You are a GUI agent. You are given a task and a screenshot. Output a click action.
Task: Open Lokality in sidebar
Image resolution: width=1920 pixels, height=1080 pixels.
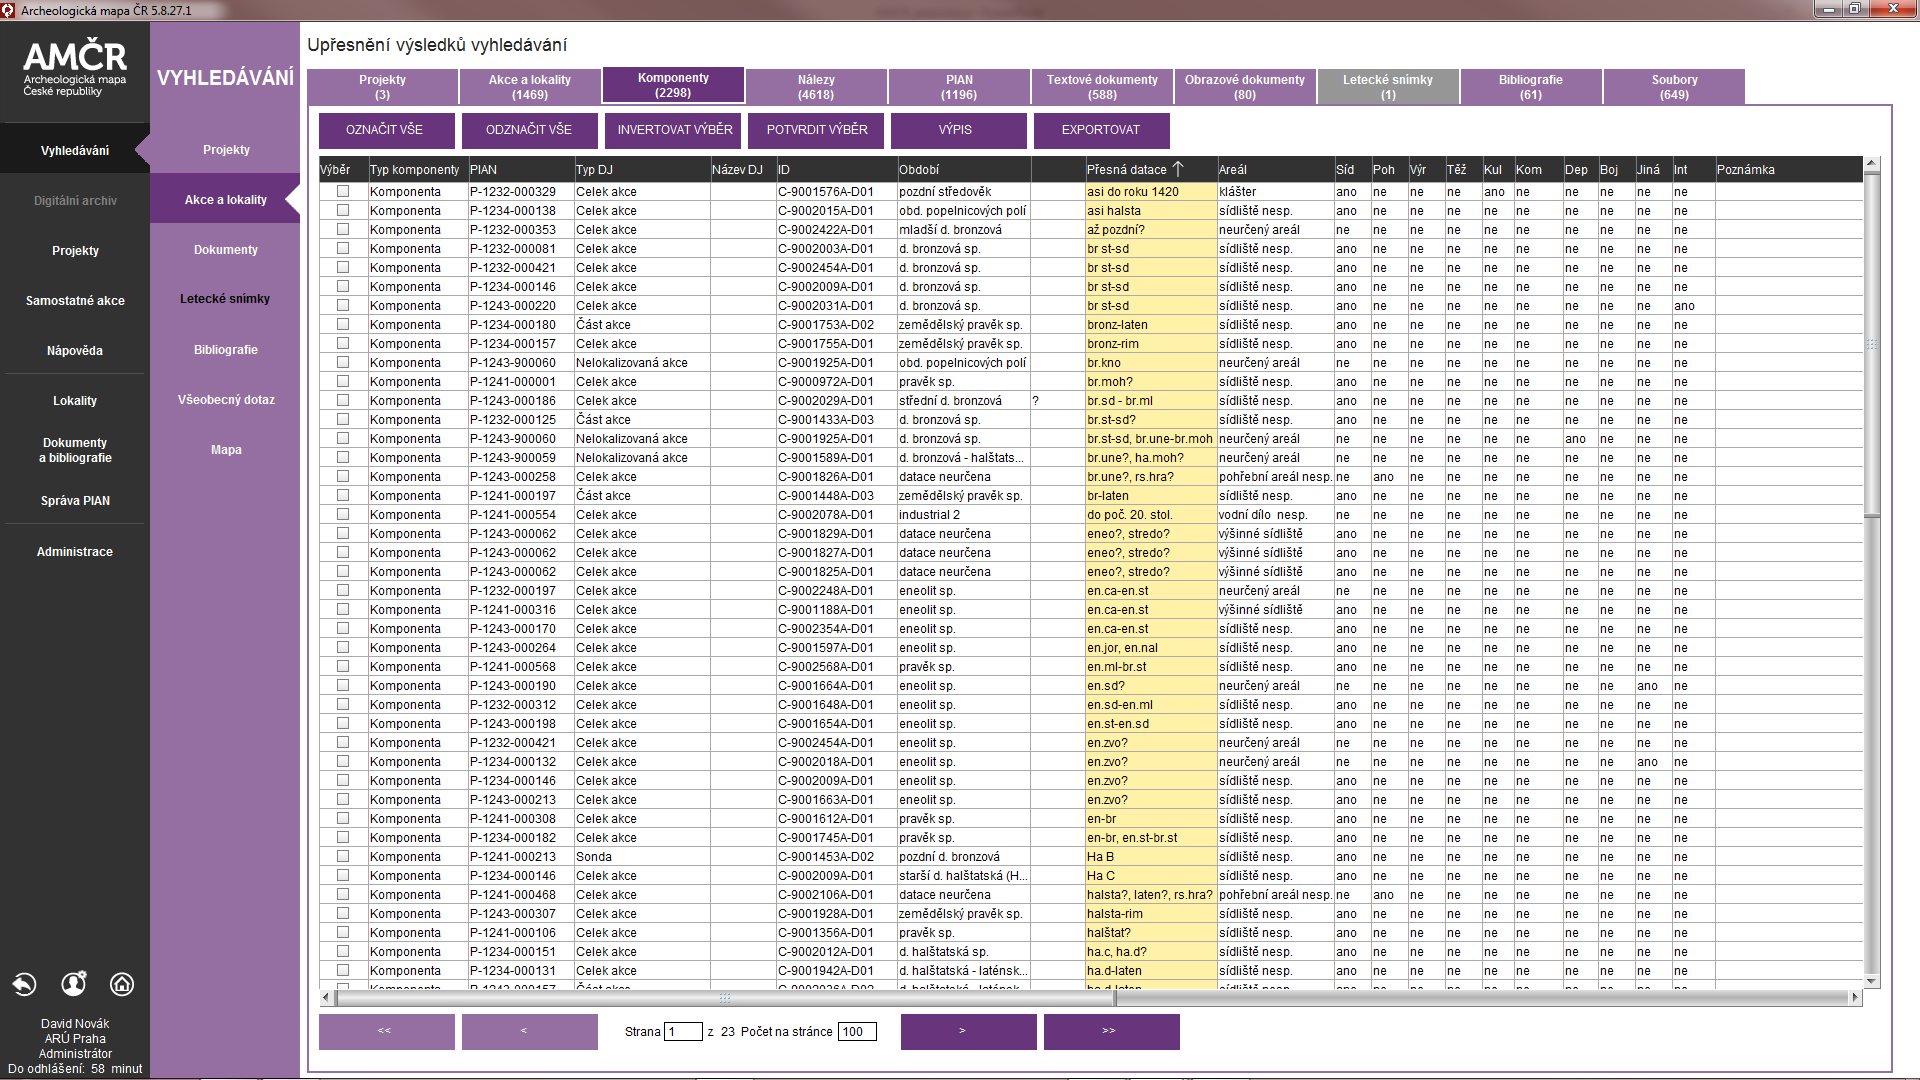click(x=75, y=401)
